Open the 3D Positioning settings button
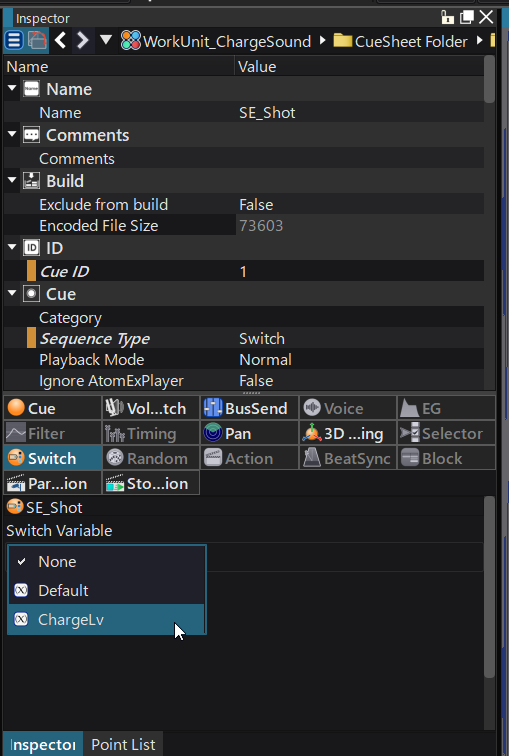509x756 pixels. tap(348, 433)
